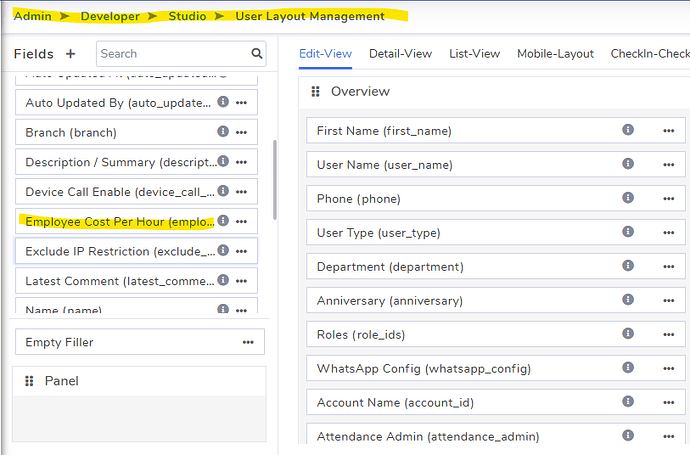Select Roles (role_ids) layout row

496,334
